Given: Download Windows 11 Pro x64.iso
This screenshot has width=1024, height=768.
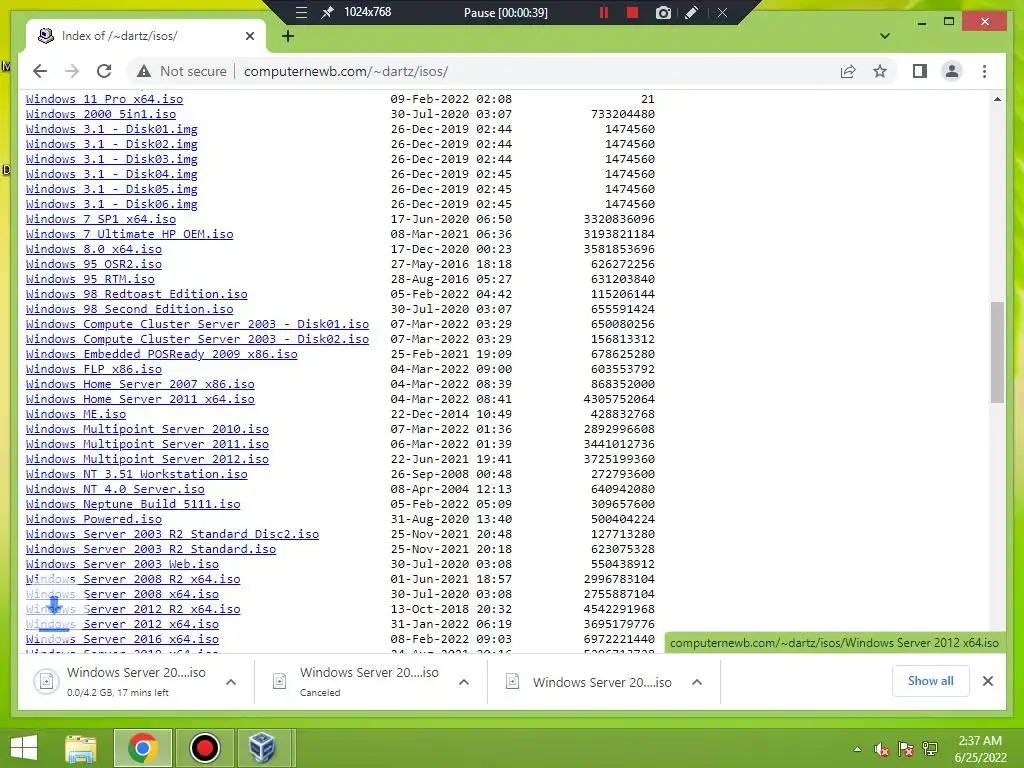Looking at the screenshot, I should pyautogui.click(x=104, y=99).
